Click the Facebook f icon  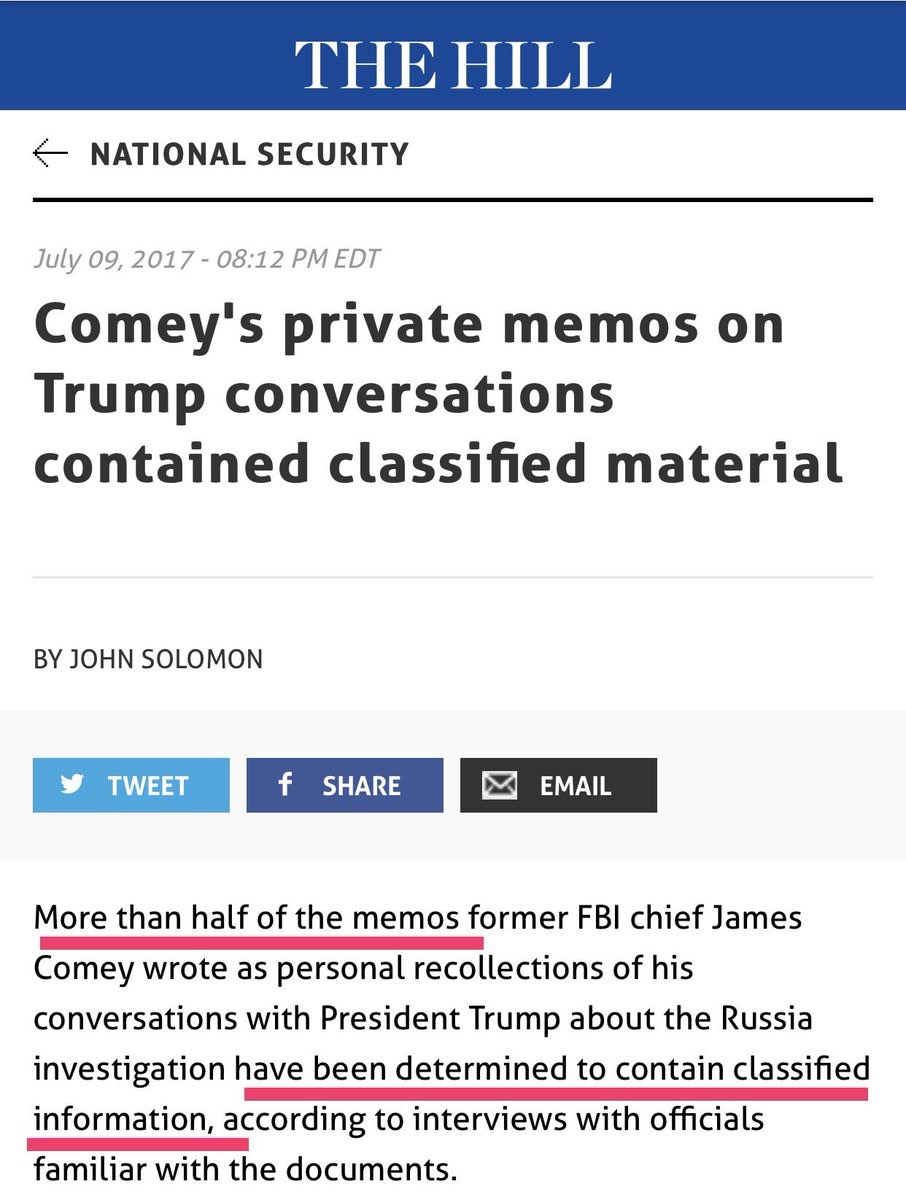click(x=285, y=785)
